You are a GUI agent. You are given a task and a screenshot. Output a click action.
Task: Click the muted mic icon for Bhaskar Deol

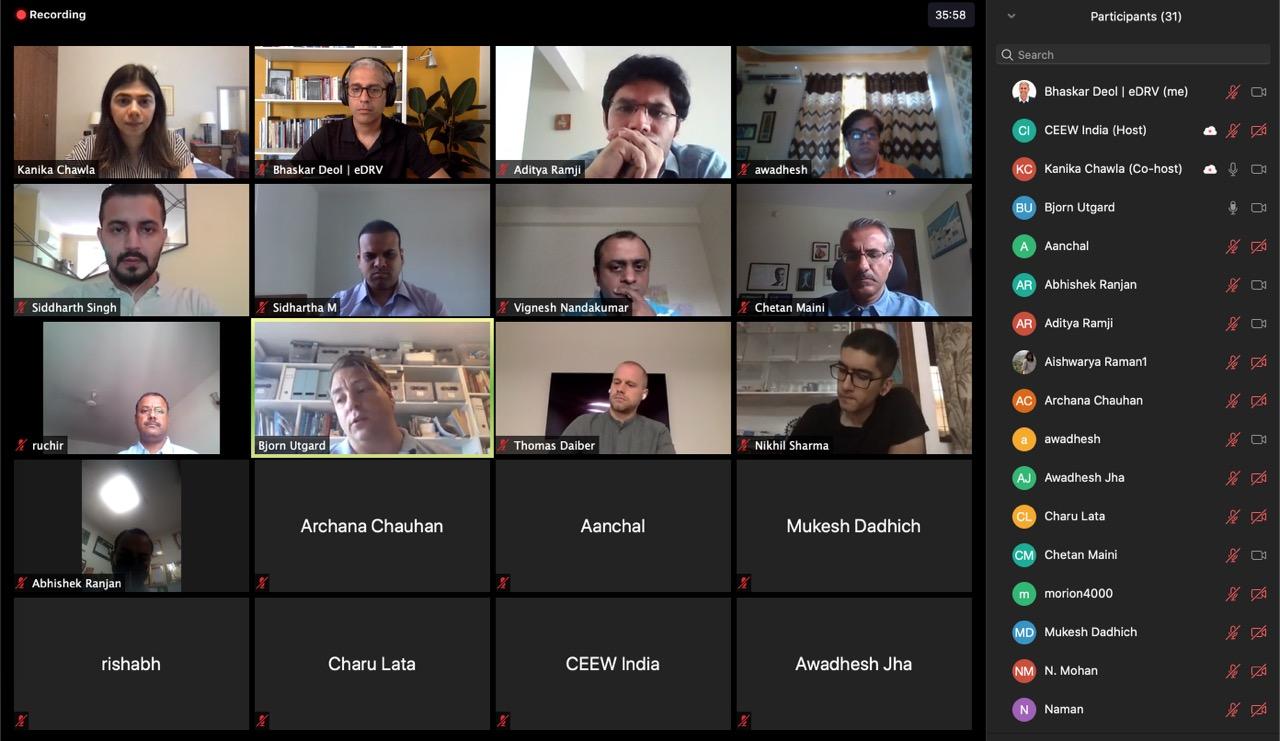1233,92
